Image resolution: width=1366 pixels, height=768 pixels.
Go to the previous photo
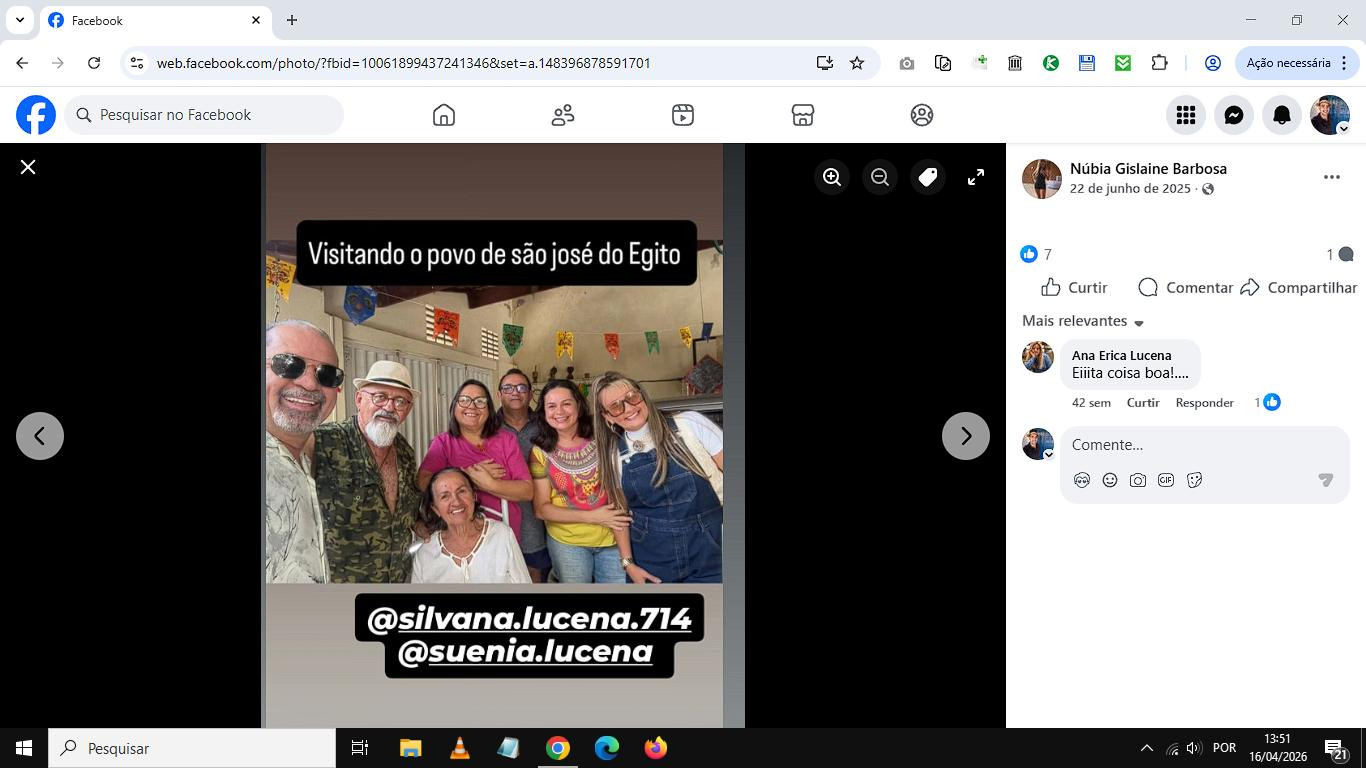point(40,436)
